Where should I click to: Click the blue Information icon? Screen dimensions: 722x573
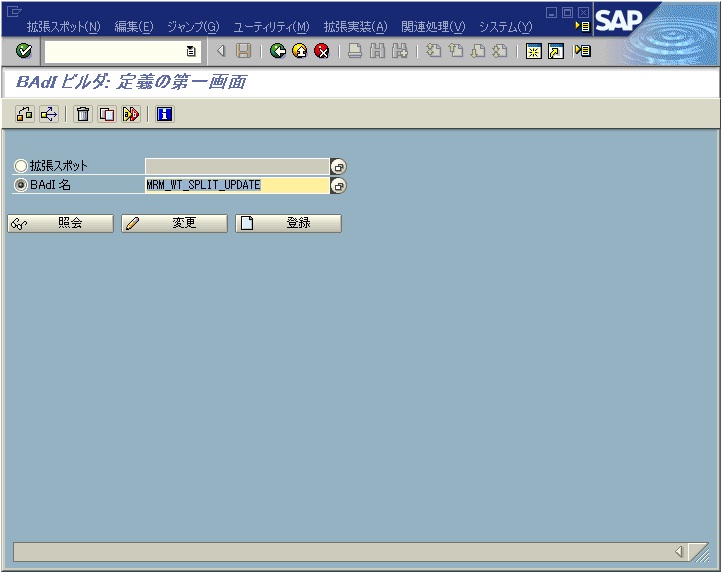click(164, 115)
